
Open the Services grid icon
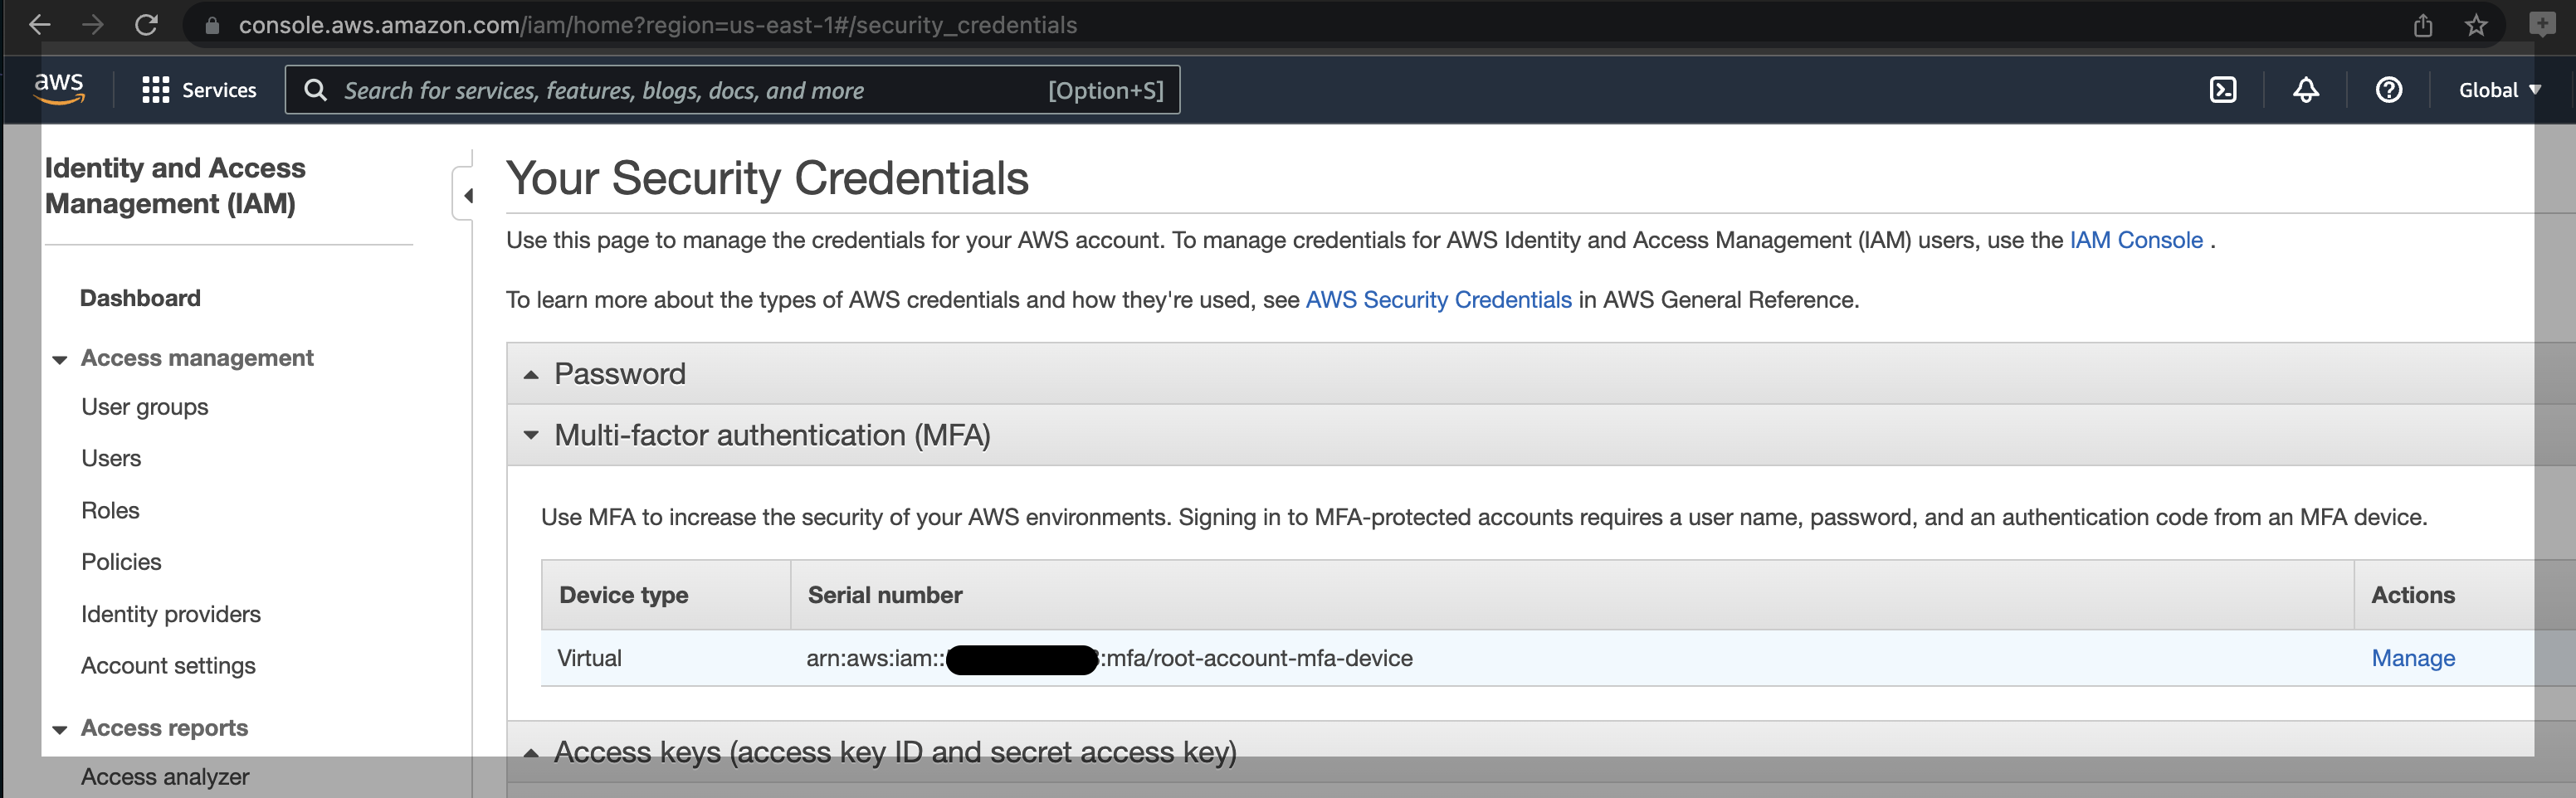156,89
